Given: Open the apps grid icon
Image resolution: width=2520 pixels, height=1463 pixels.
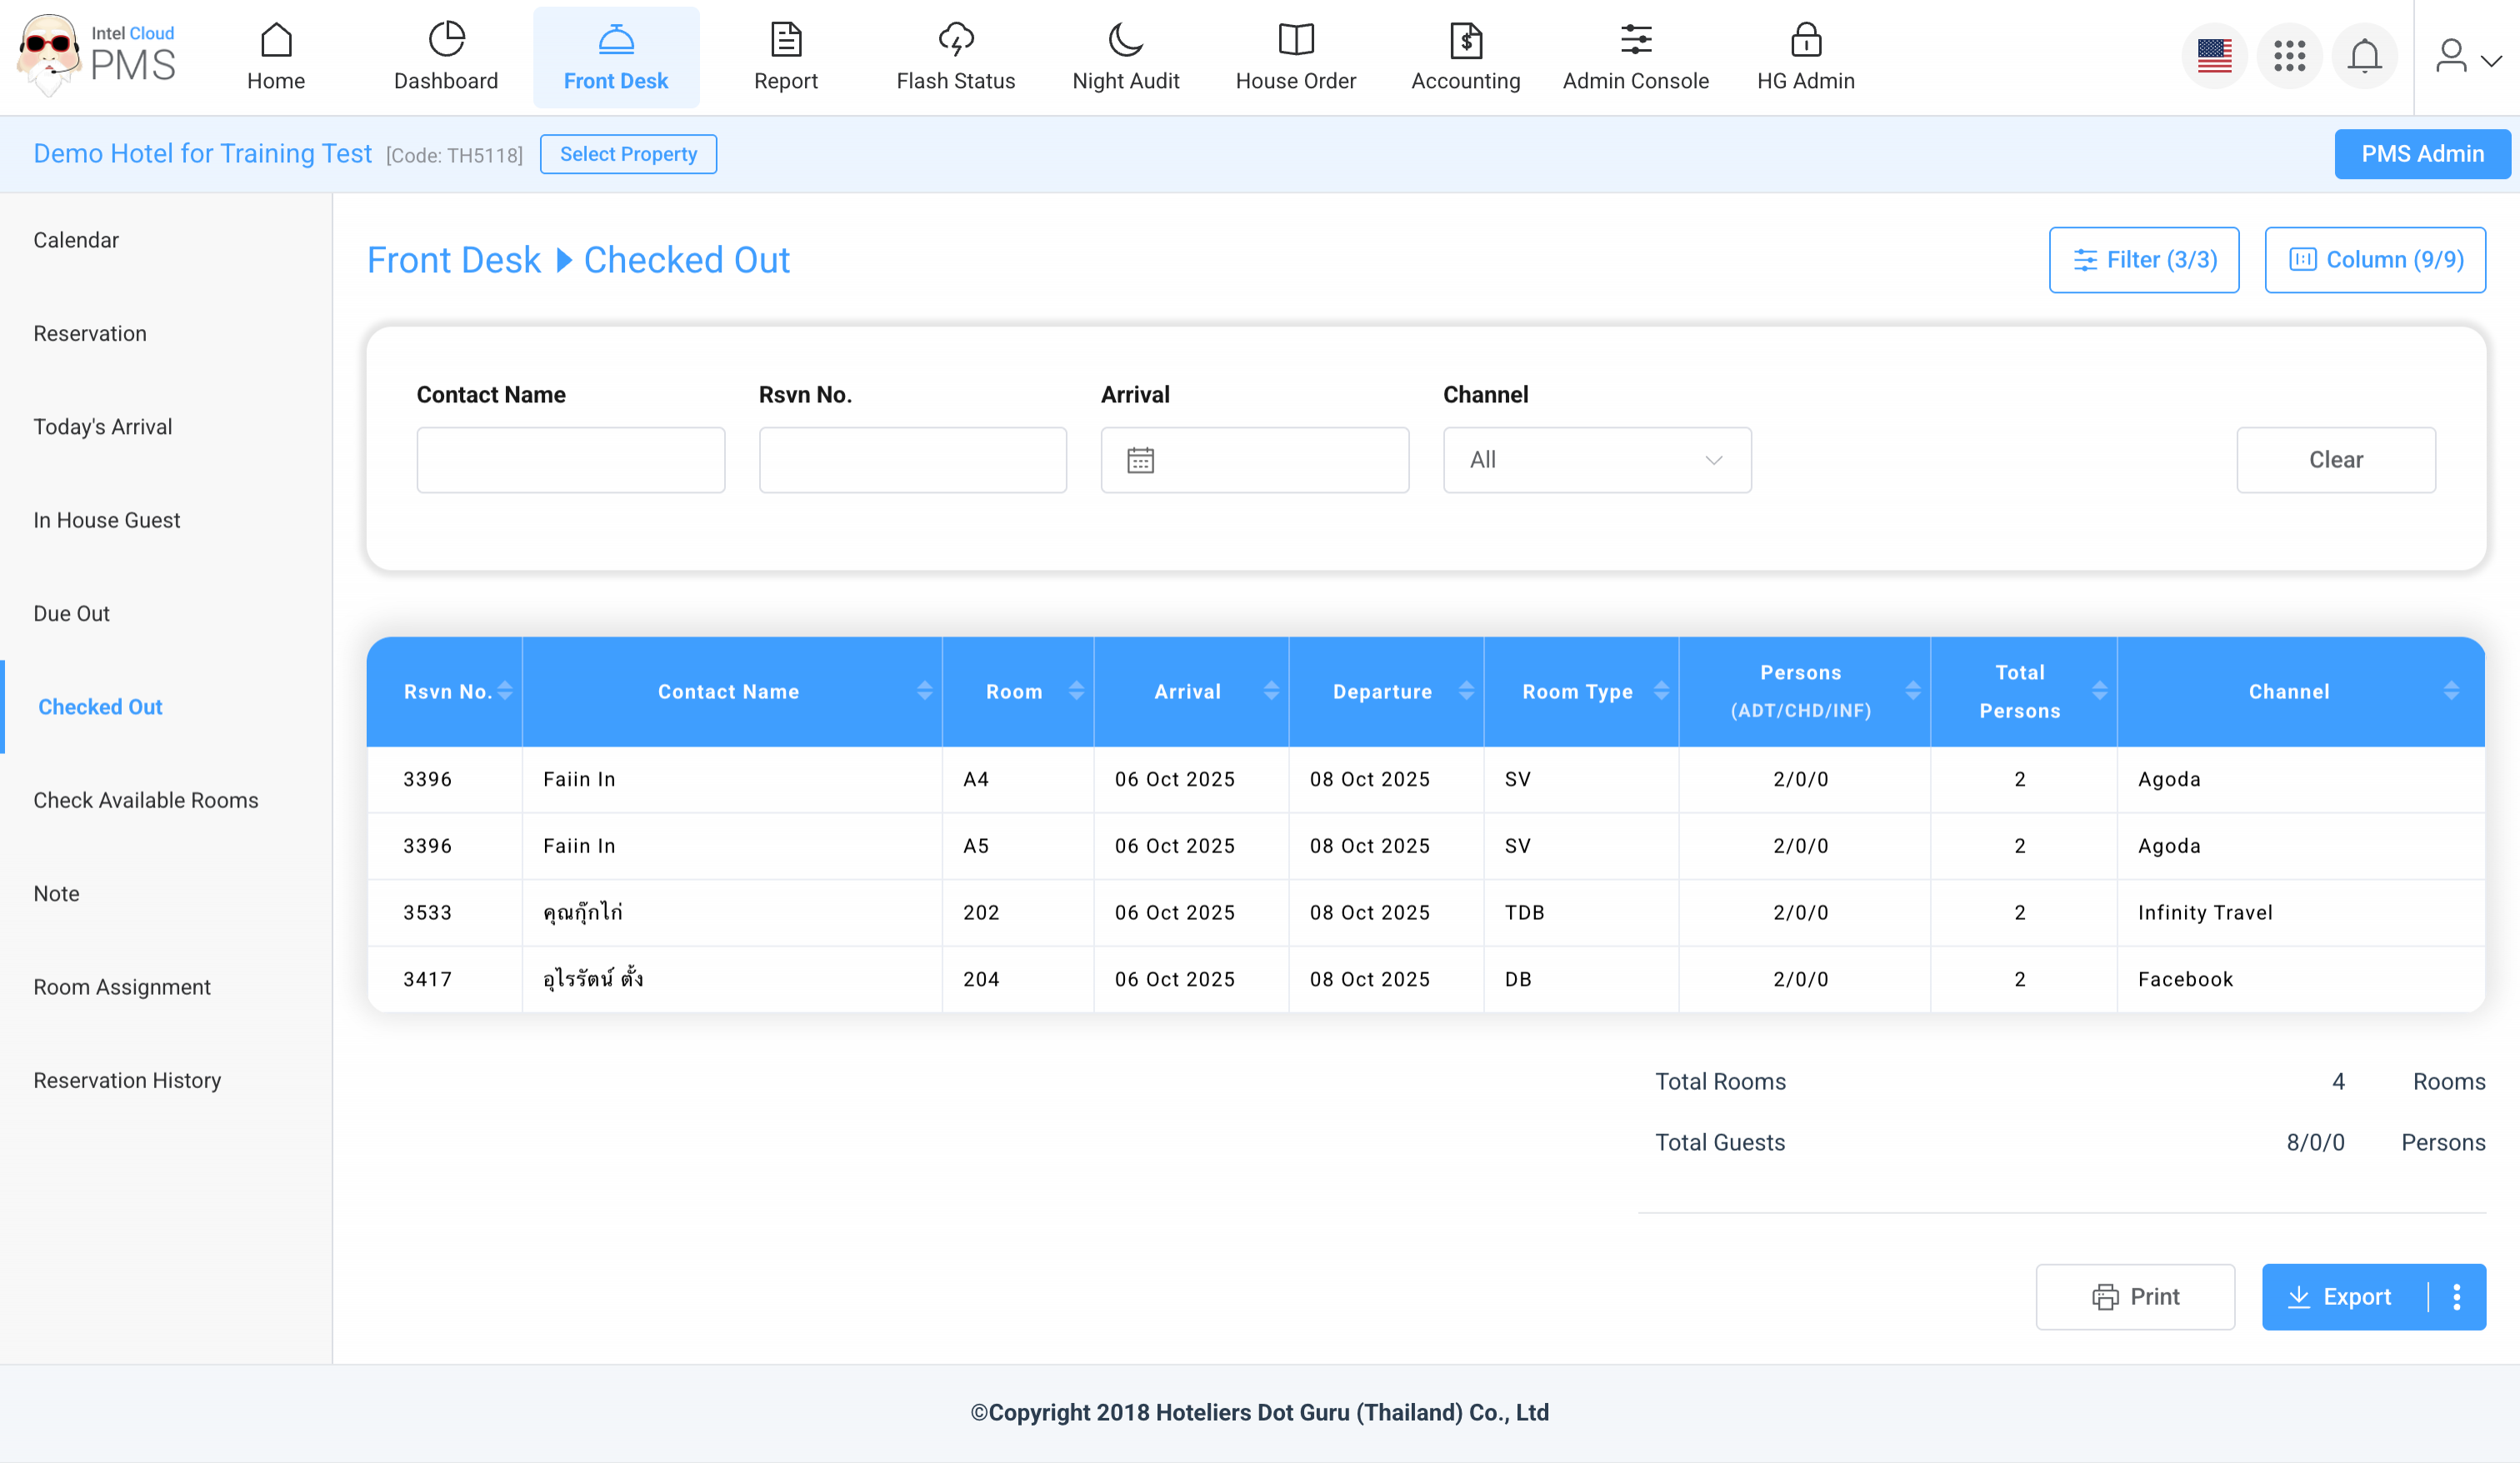Looking at the screenshot, I should [2289, 56].
